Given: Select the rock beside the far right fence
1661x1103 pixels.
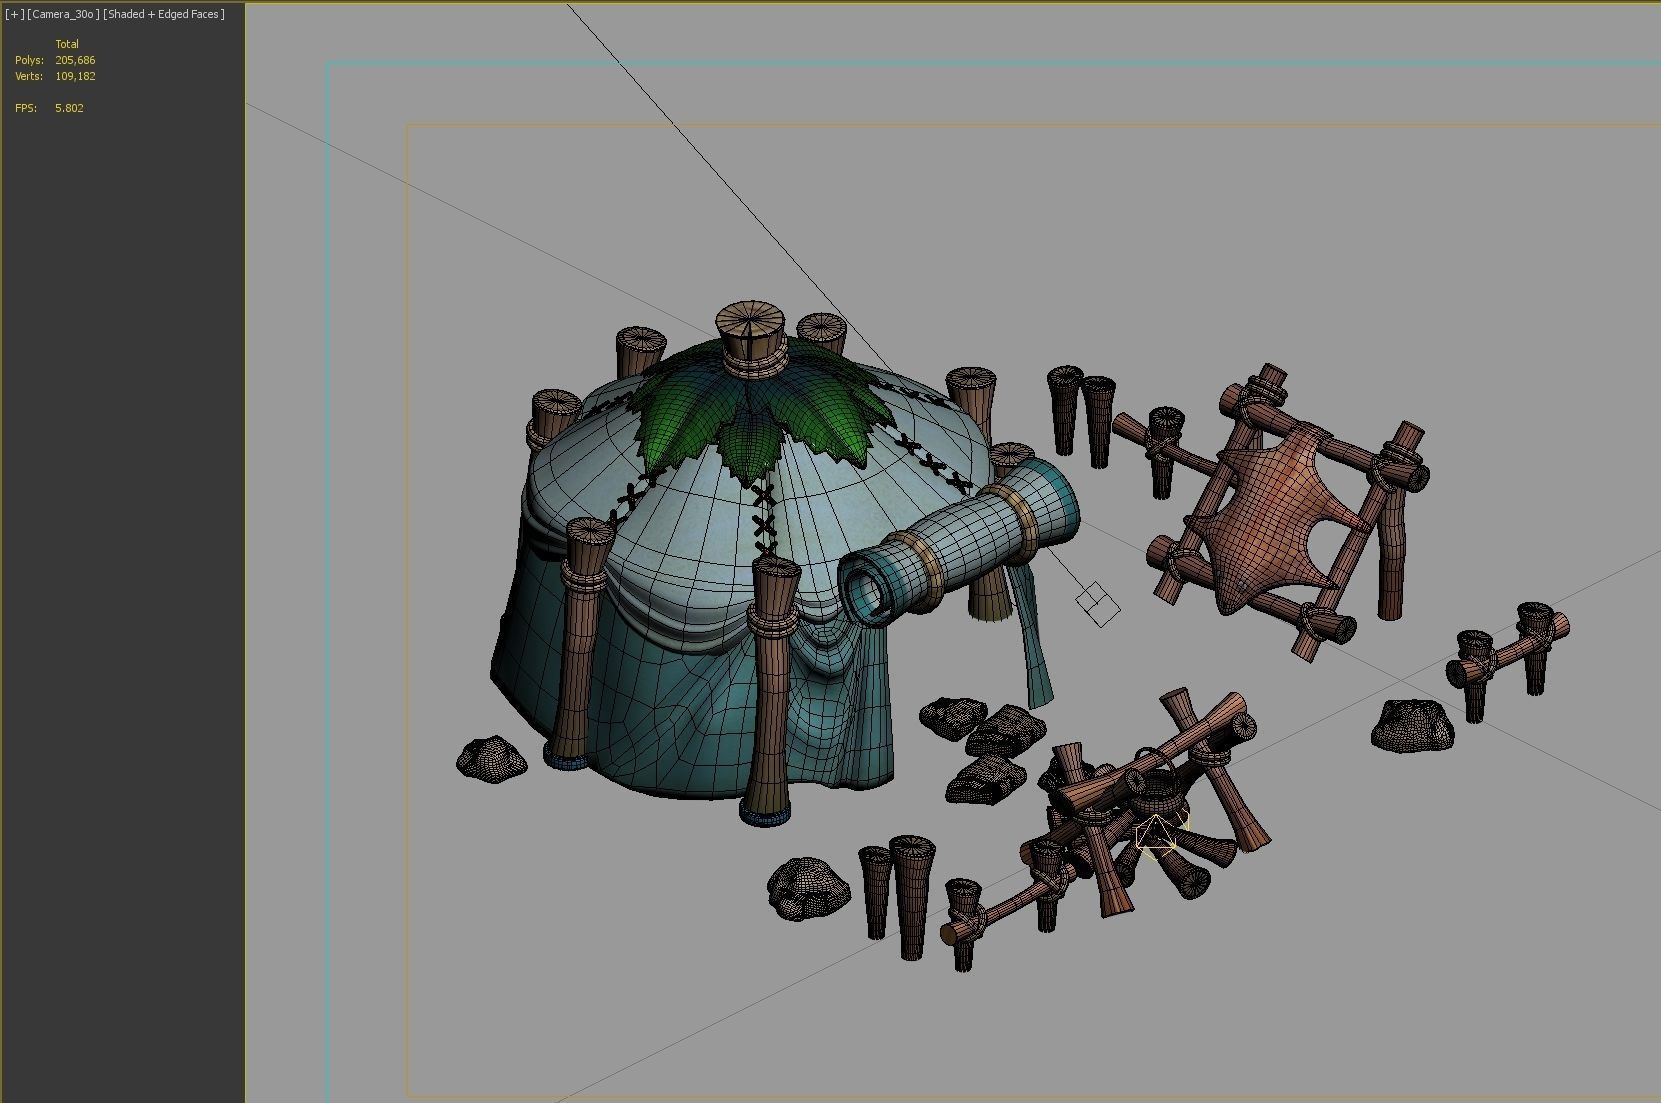Looking at the screenshot, I should coord(1412,725).
